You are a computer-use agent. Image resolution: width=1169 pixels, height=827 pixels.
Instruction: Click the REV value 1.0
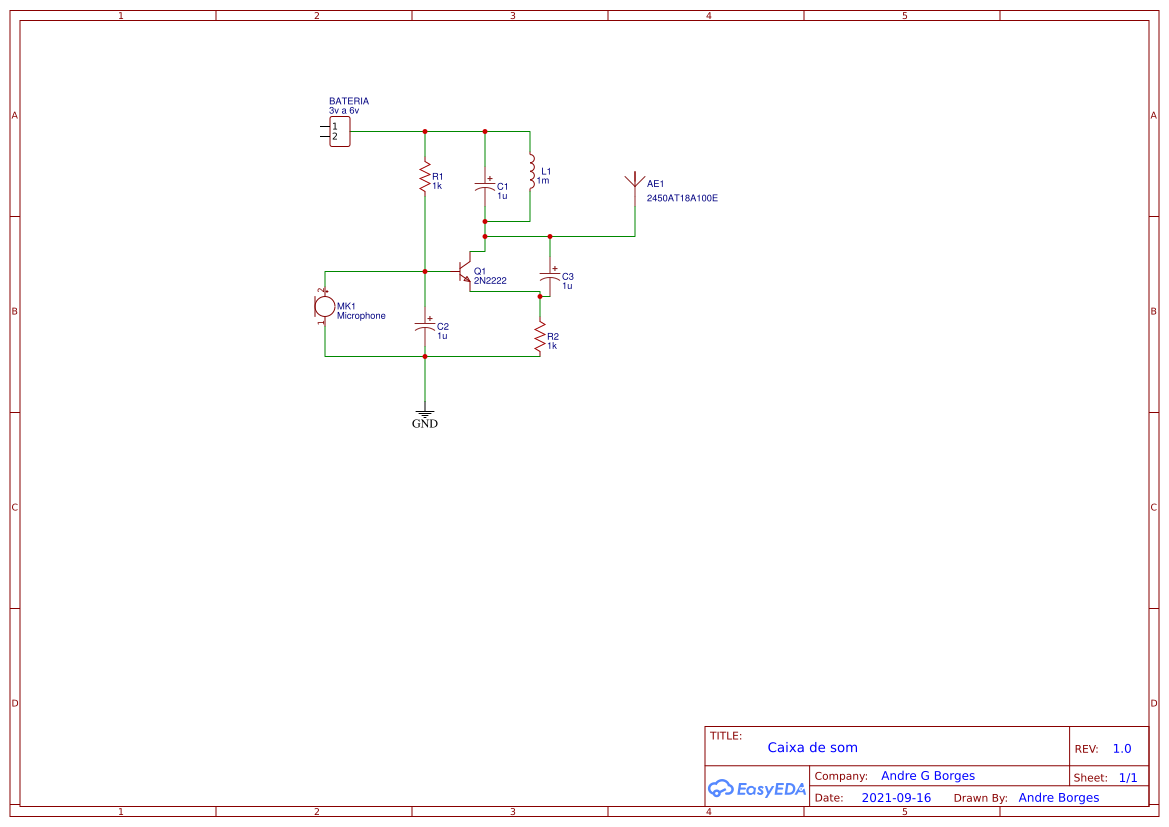coord(1121,749)
